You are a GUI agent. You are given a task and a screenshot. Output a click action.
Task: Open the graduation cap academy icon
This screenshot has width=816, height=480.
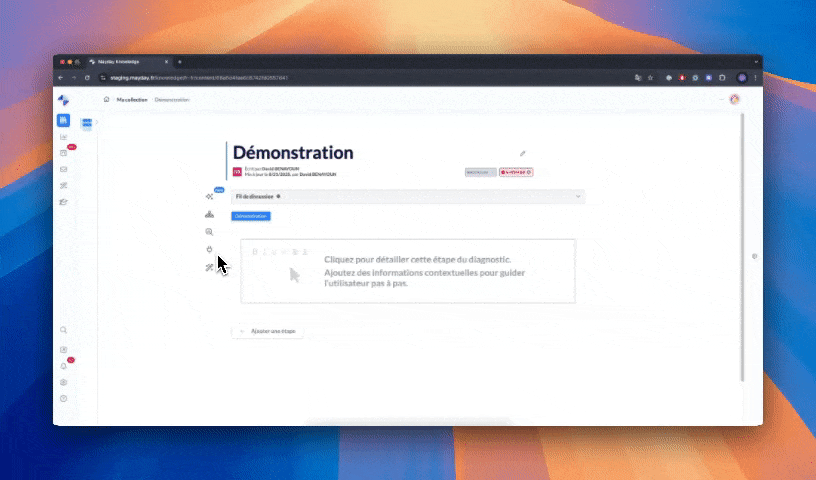pos(64,201)
